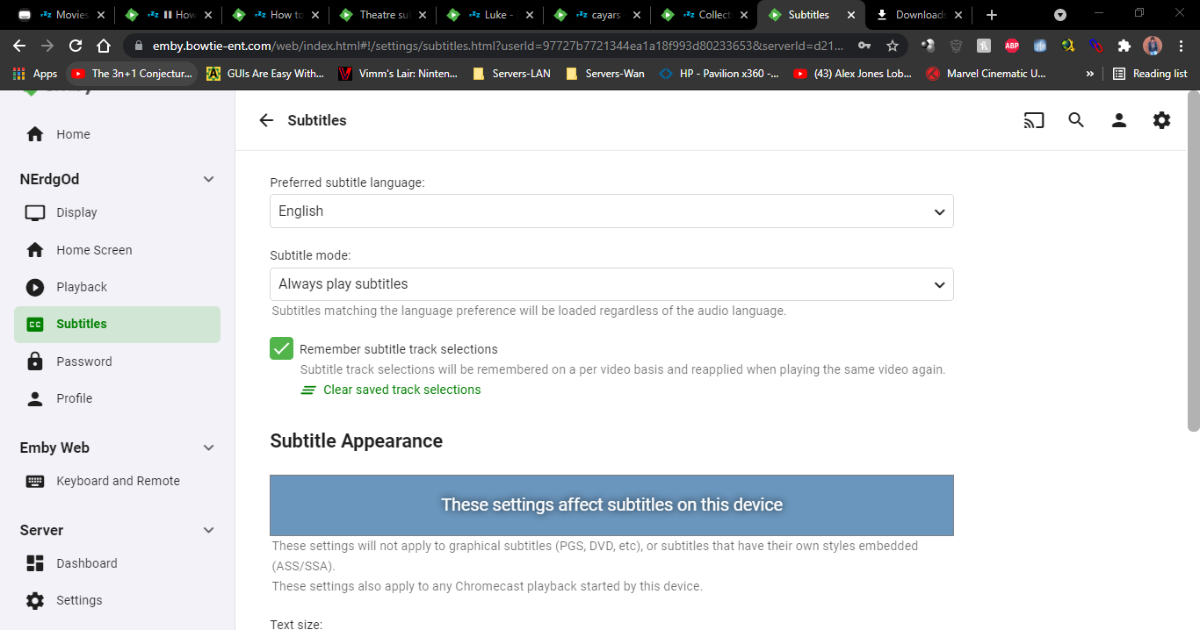The image size is (1200, 630).
Task: Open the Preferred subtitle language dropdown
Action: pyautogui.click(x=611, y=211)
